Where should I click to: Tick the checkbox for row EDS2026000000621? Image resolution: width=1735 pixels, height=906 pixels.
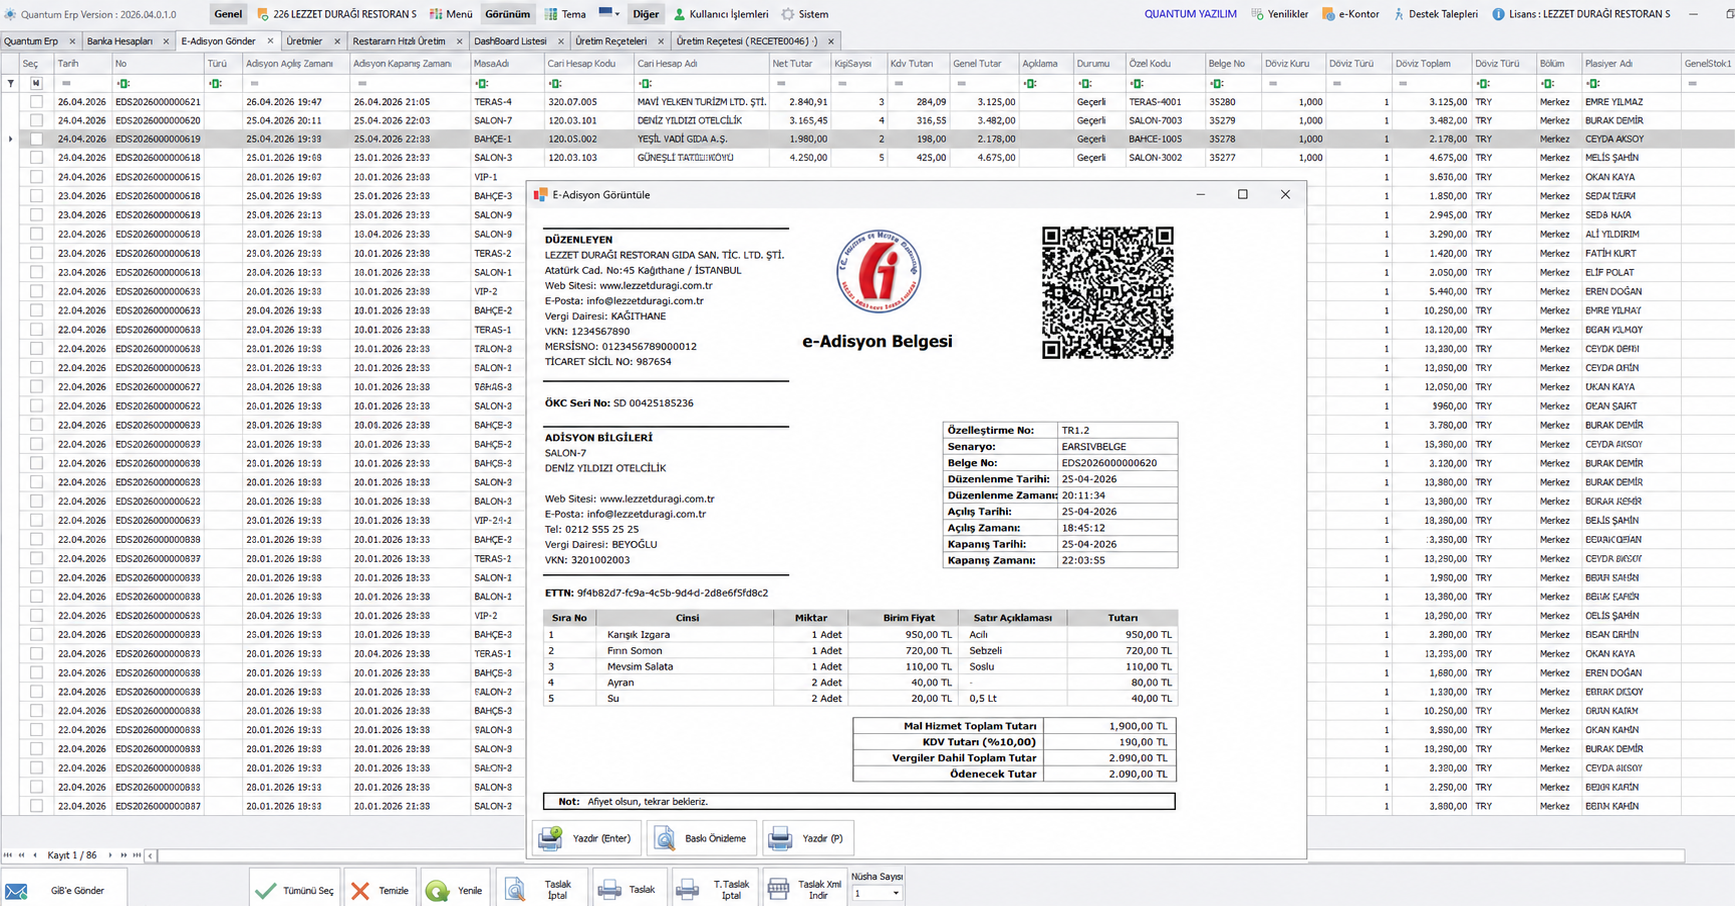36,102
